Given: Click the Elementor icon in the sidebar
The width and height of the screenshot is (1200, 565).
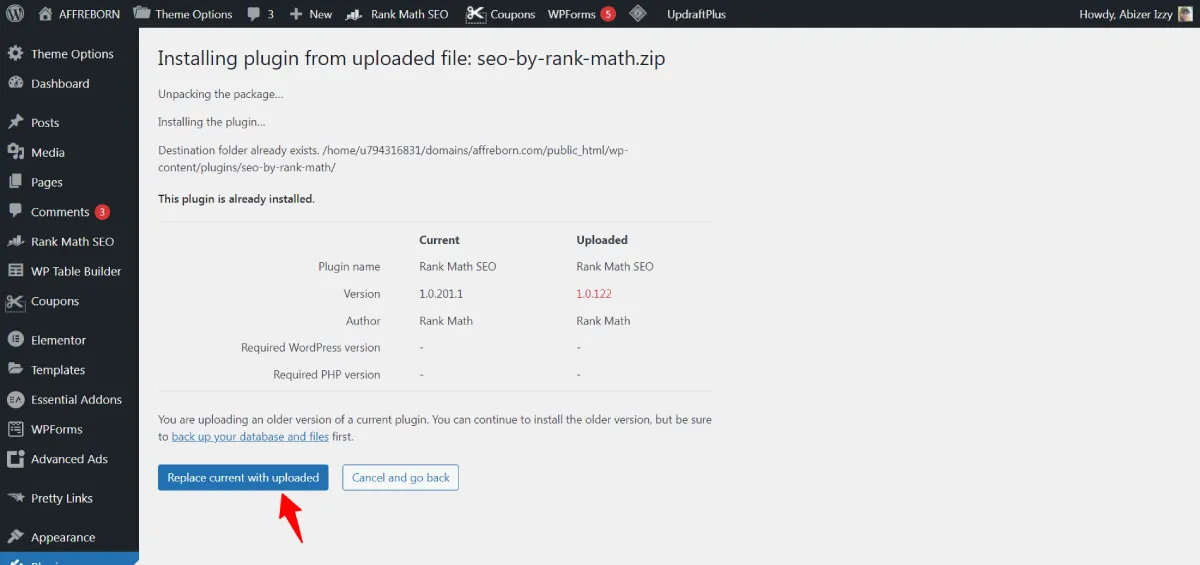Looking at the screenshot, I should (15, 340).
